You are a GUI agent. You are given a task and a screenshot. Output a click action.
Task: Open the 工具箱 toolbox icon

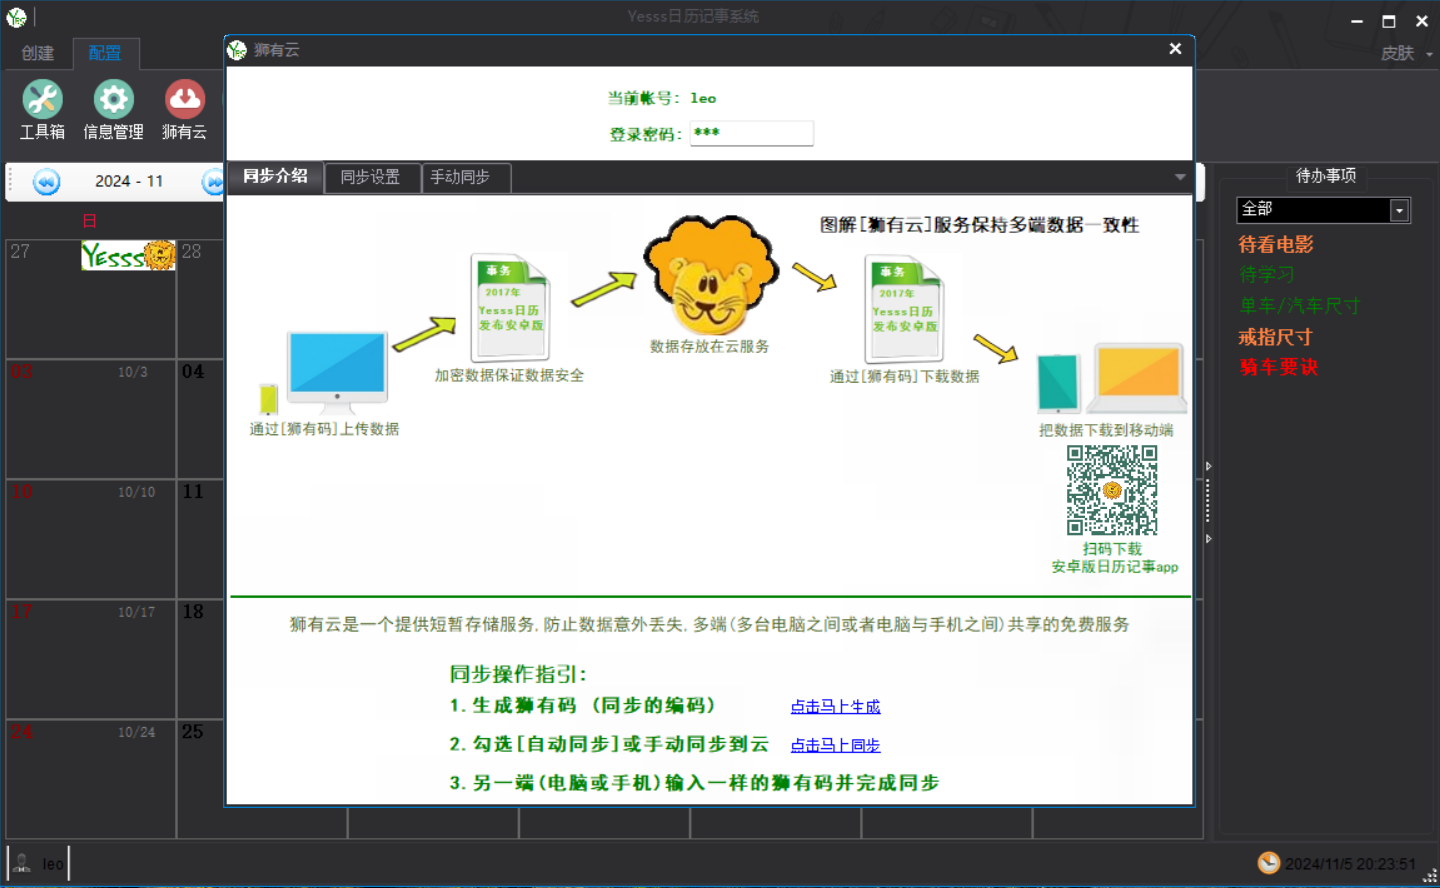42,100
